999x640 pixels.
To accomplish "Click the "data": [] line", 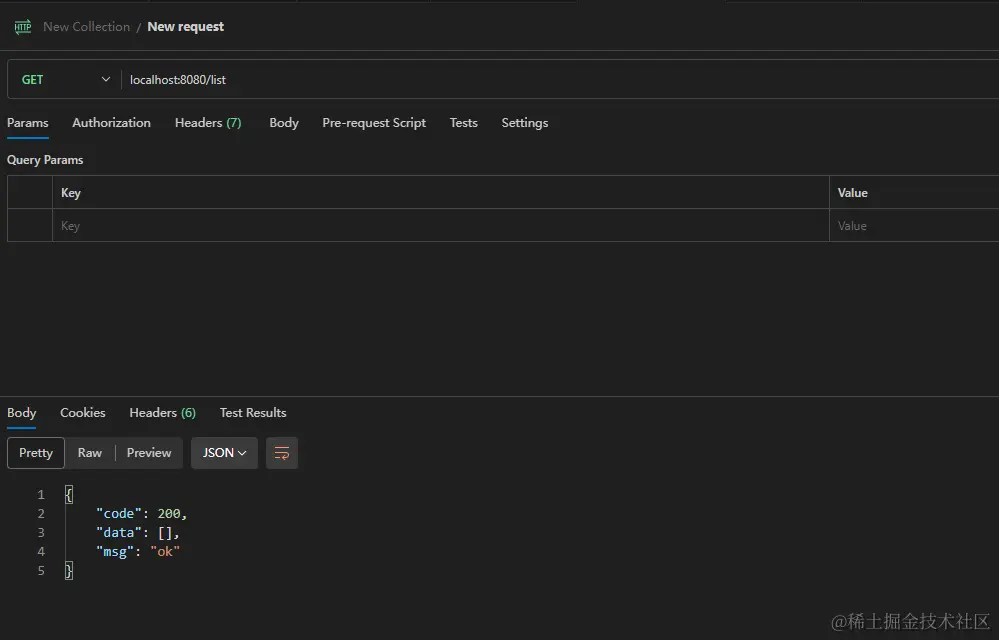I will click(138, 532).
